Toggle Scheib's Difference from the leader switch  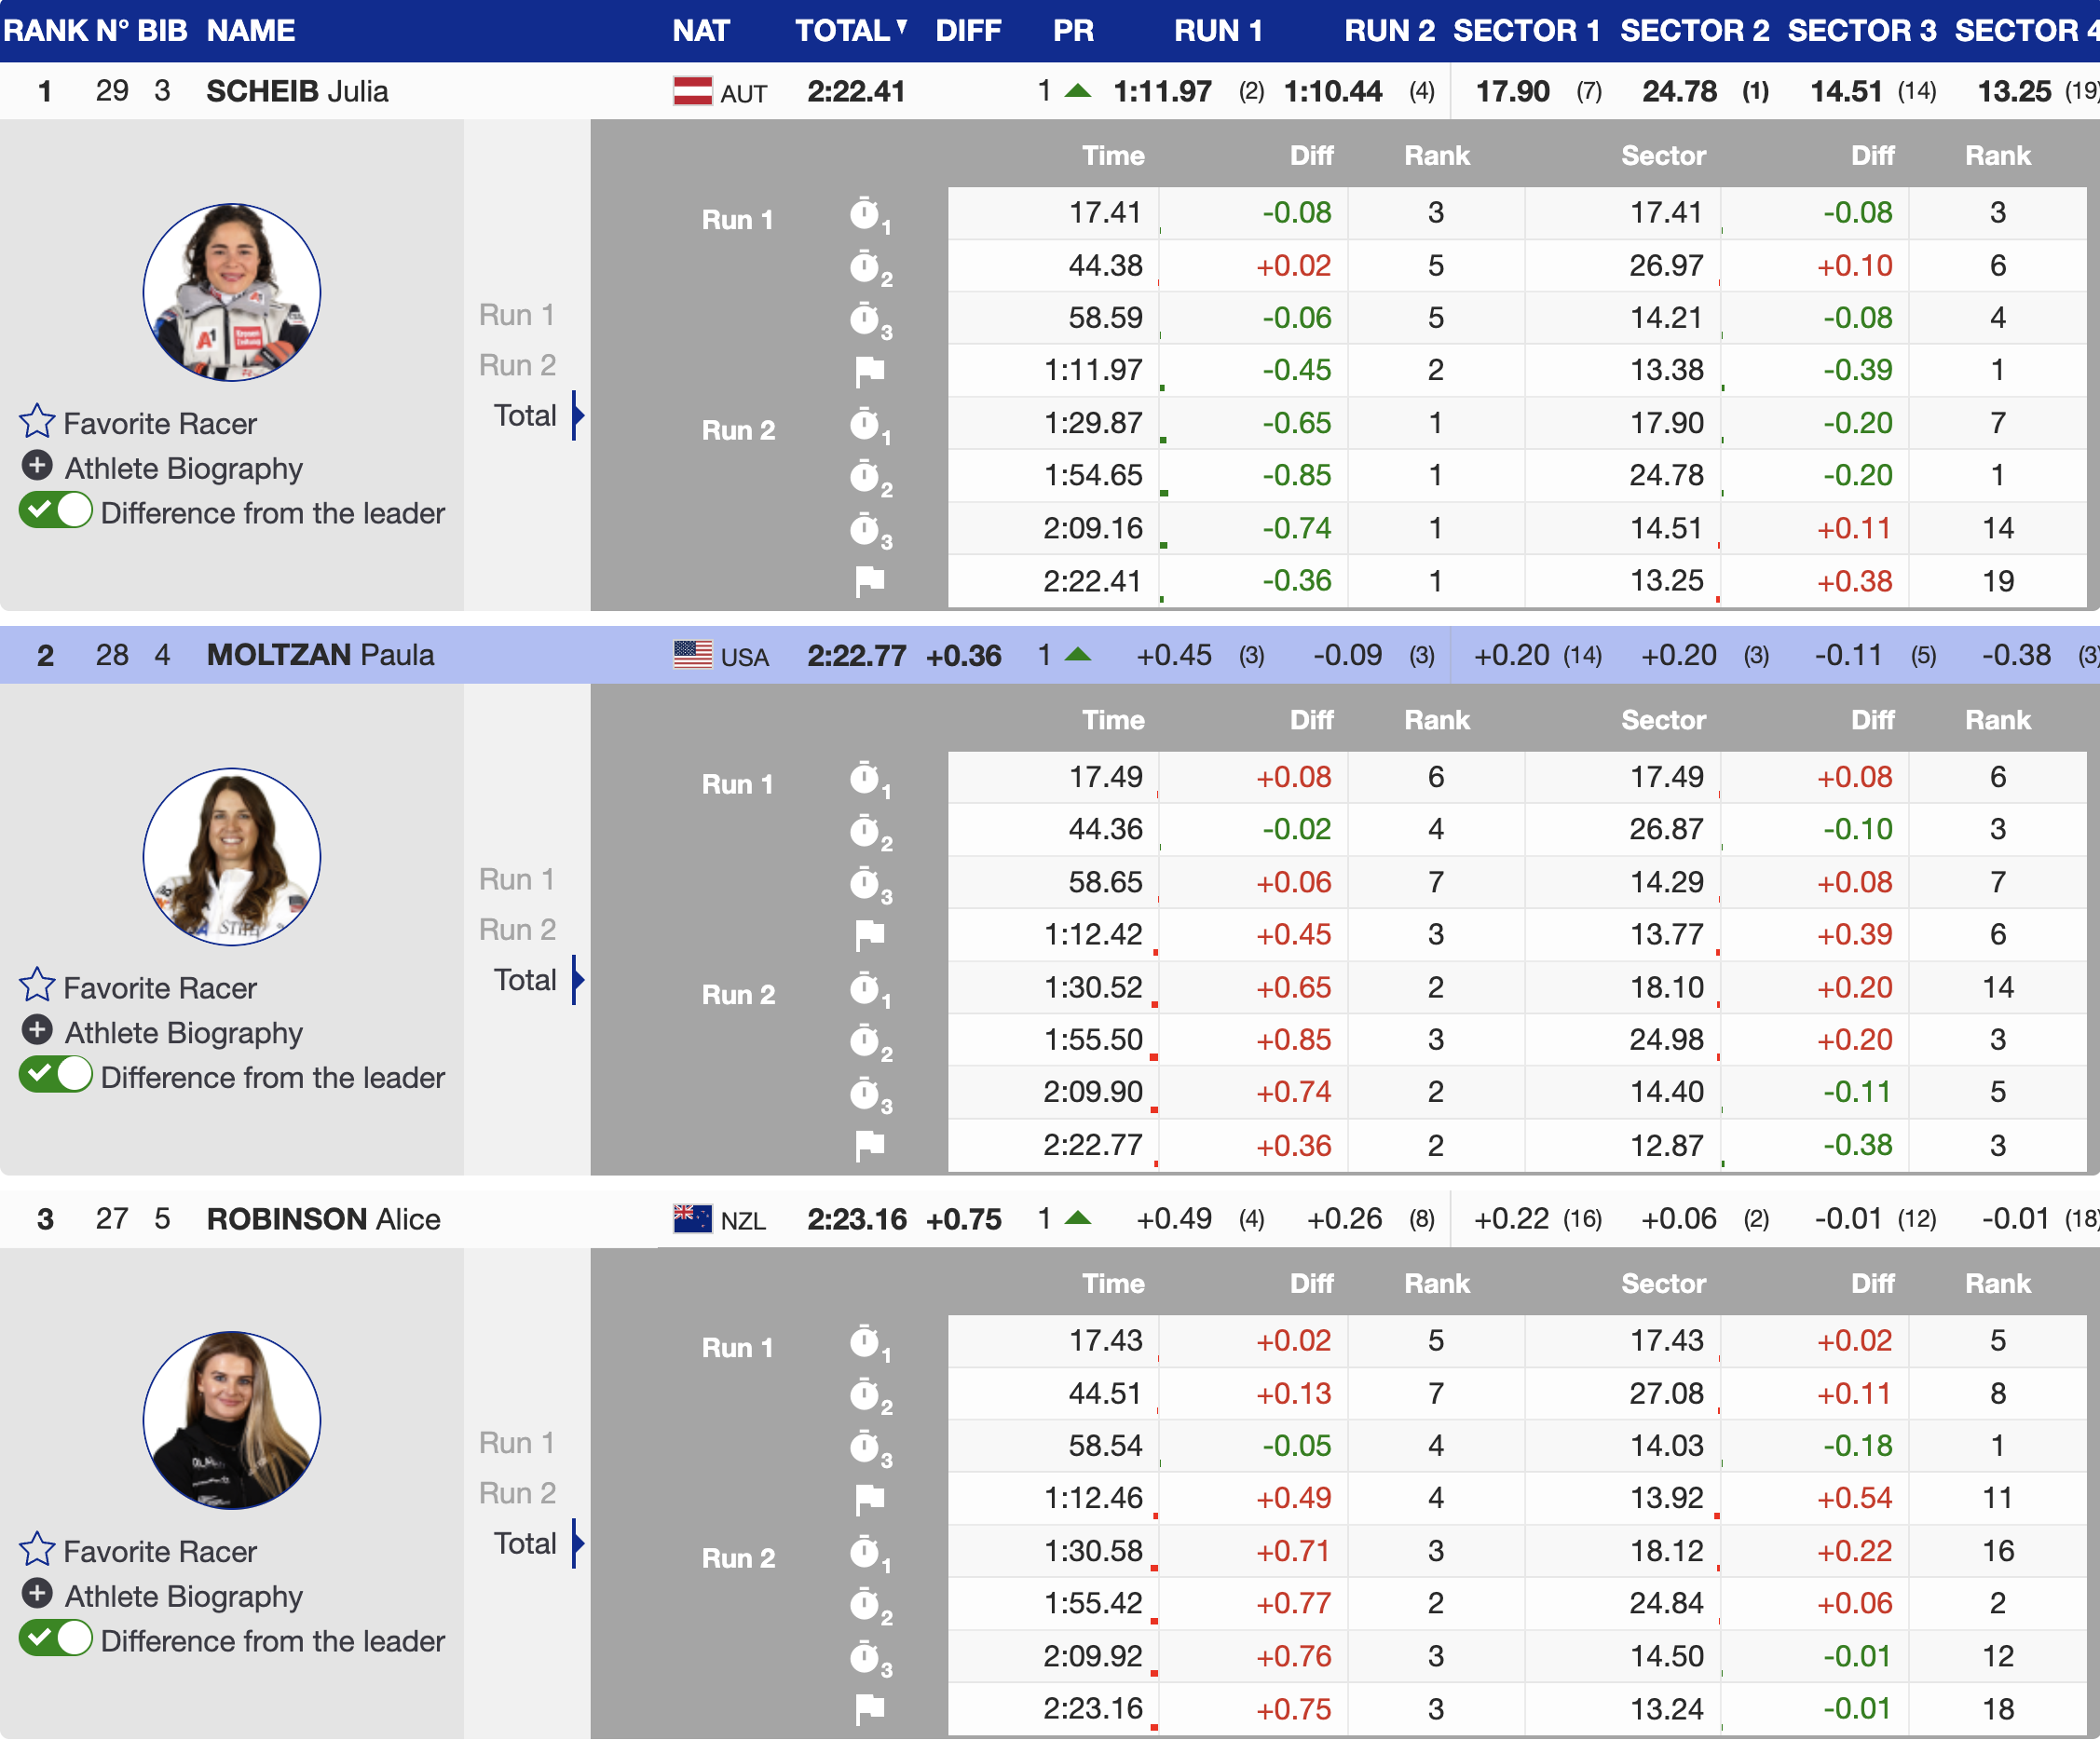click(56, 512)
